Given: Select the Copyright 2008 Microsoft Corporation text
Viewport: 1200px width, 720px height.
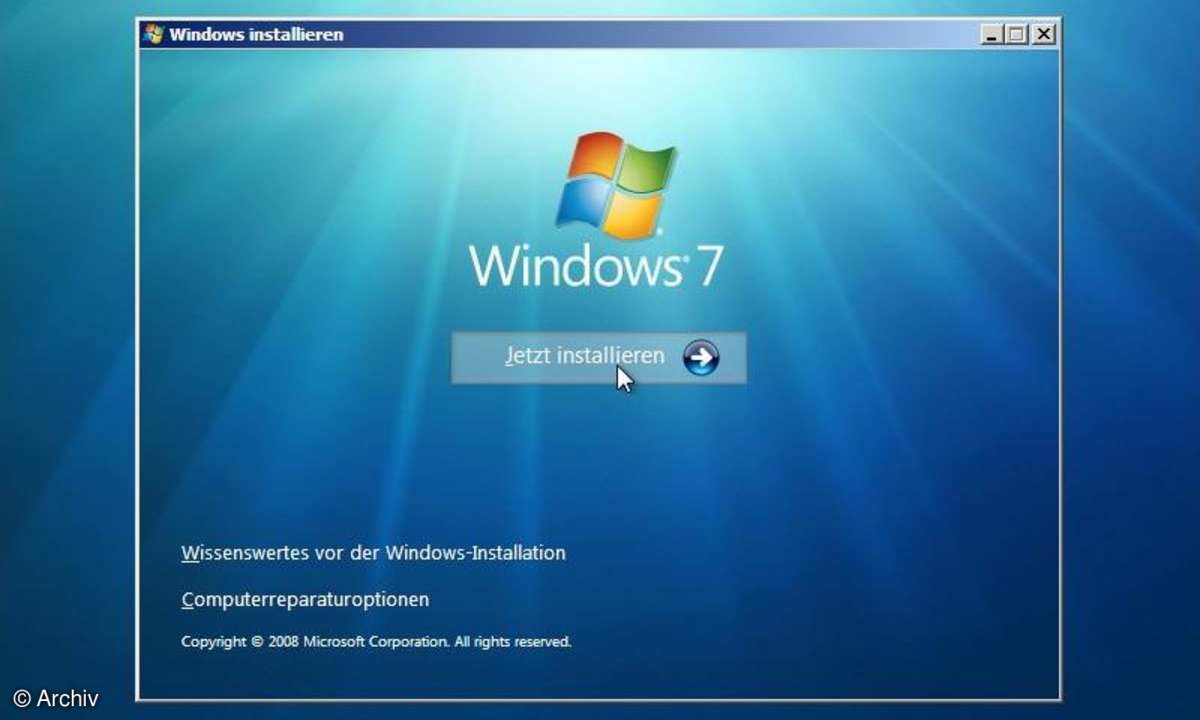Looking at the screenshot, I should pyautogui.click(x=376, y=641).
